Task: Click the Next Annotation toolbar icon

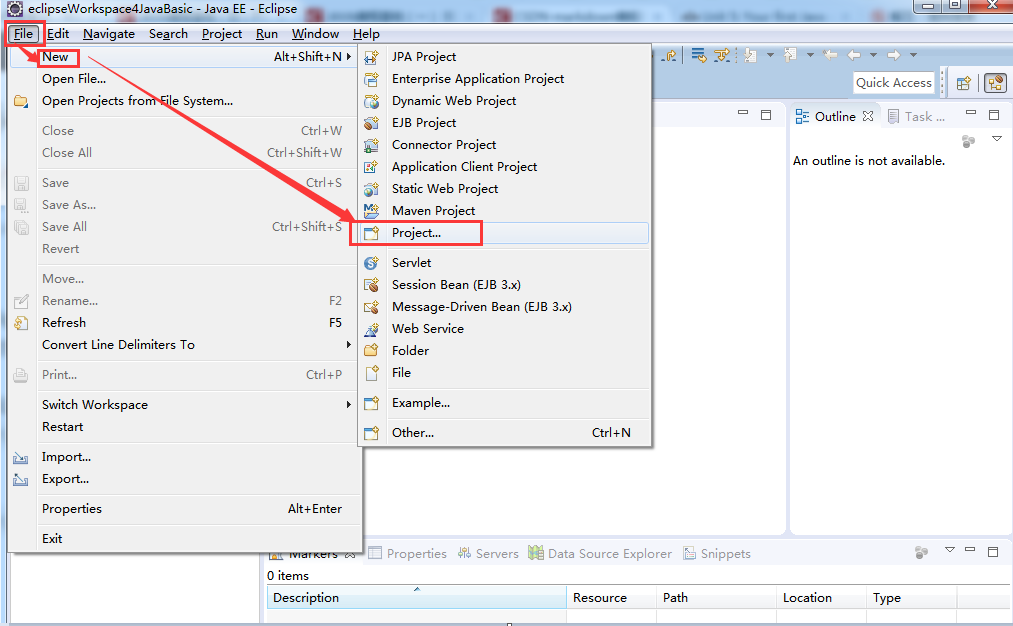Action: point(750,56)
